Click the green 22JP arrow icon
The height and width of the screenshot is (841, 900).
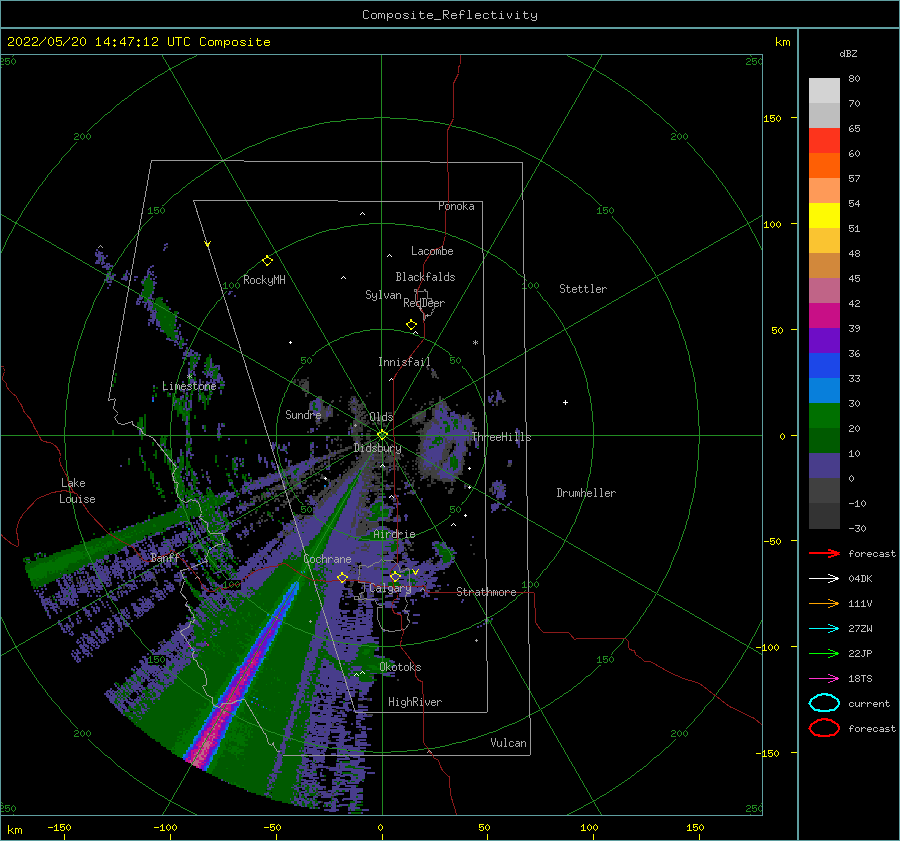click(824, 653)
